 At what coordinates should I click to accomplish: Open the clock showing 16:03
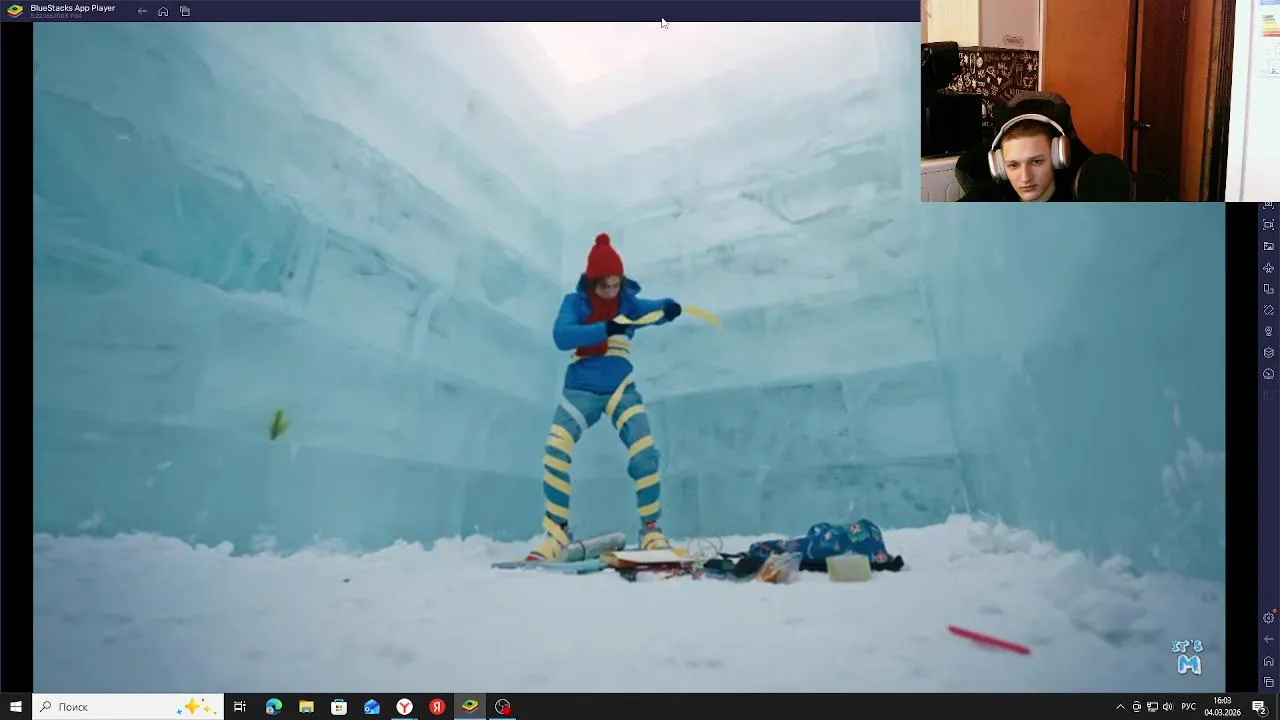tap(1222, 707)
